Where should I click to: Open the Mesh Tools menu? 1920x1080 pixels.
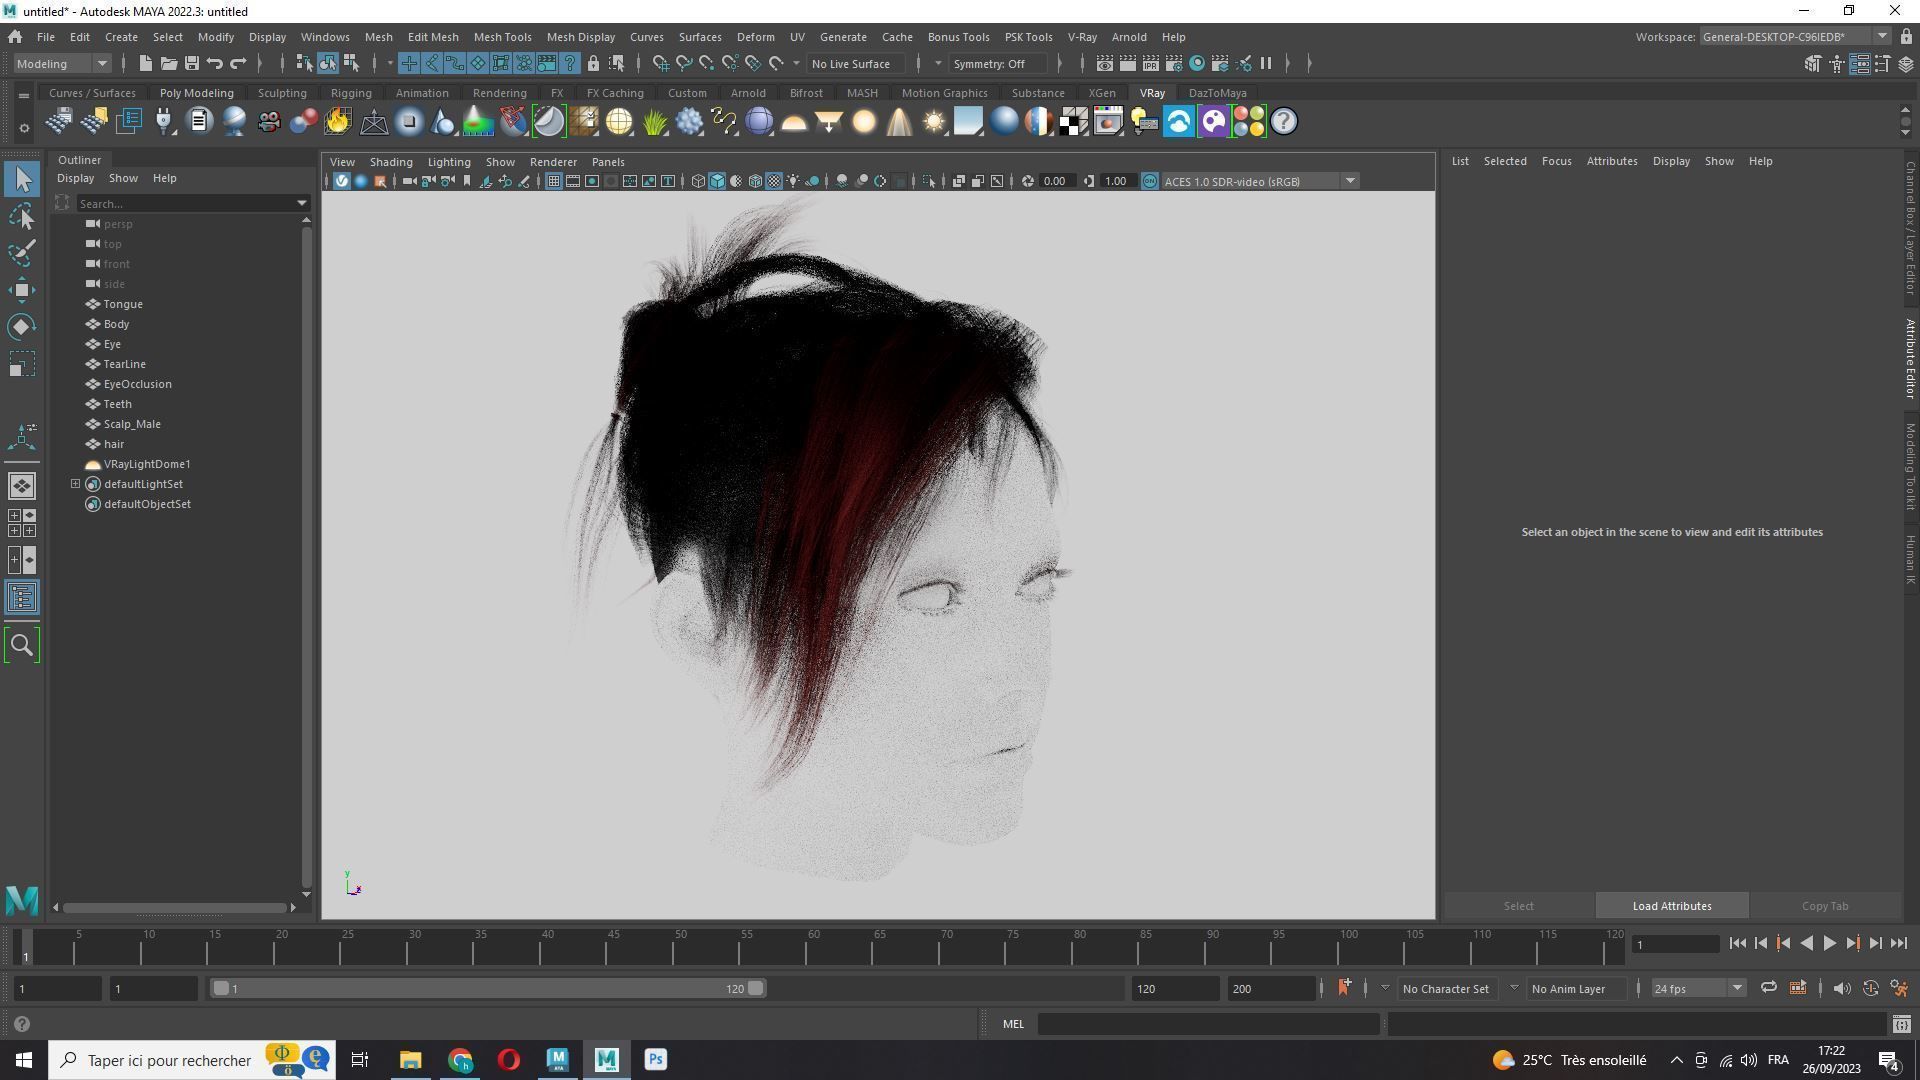point(502,37)
